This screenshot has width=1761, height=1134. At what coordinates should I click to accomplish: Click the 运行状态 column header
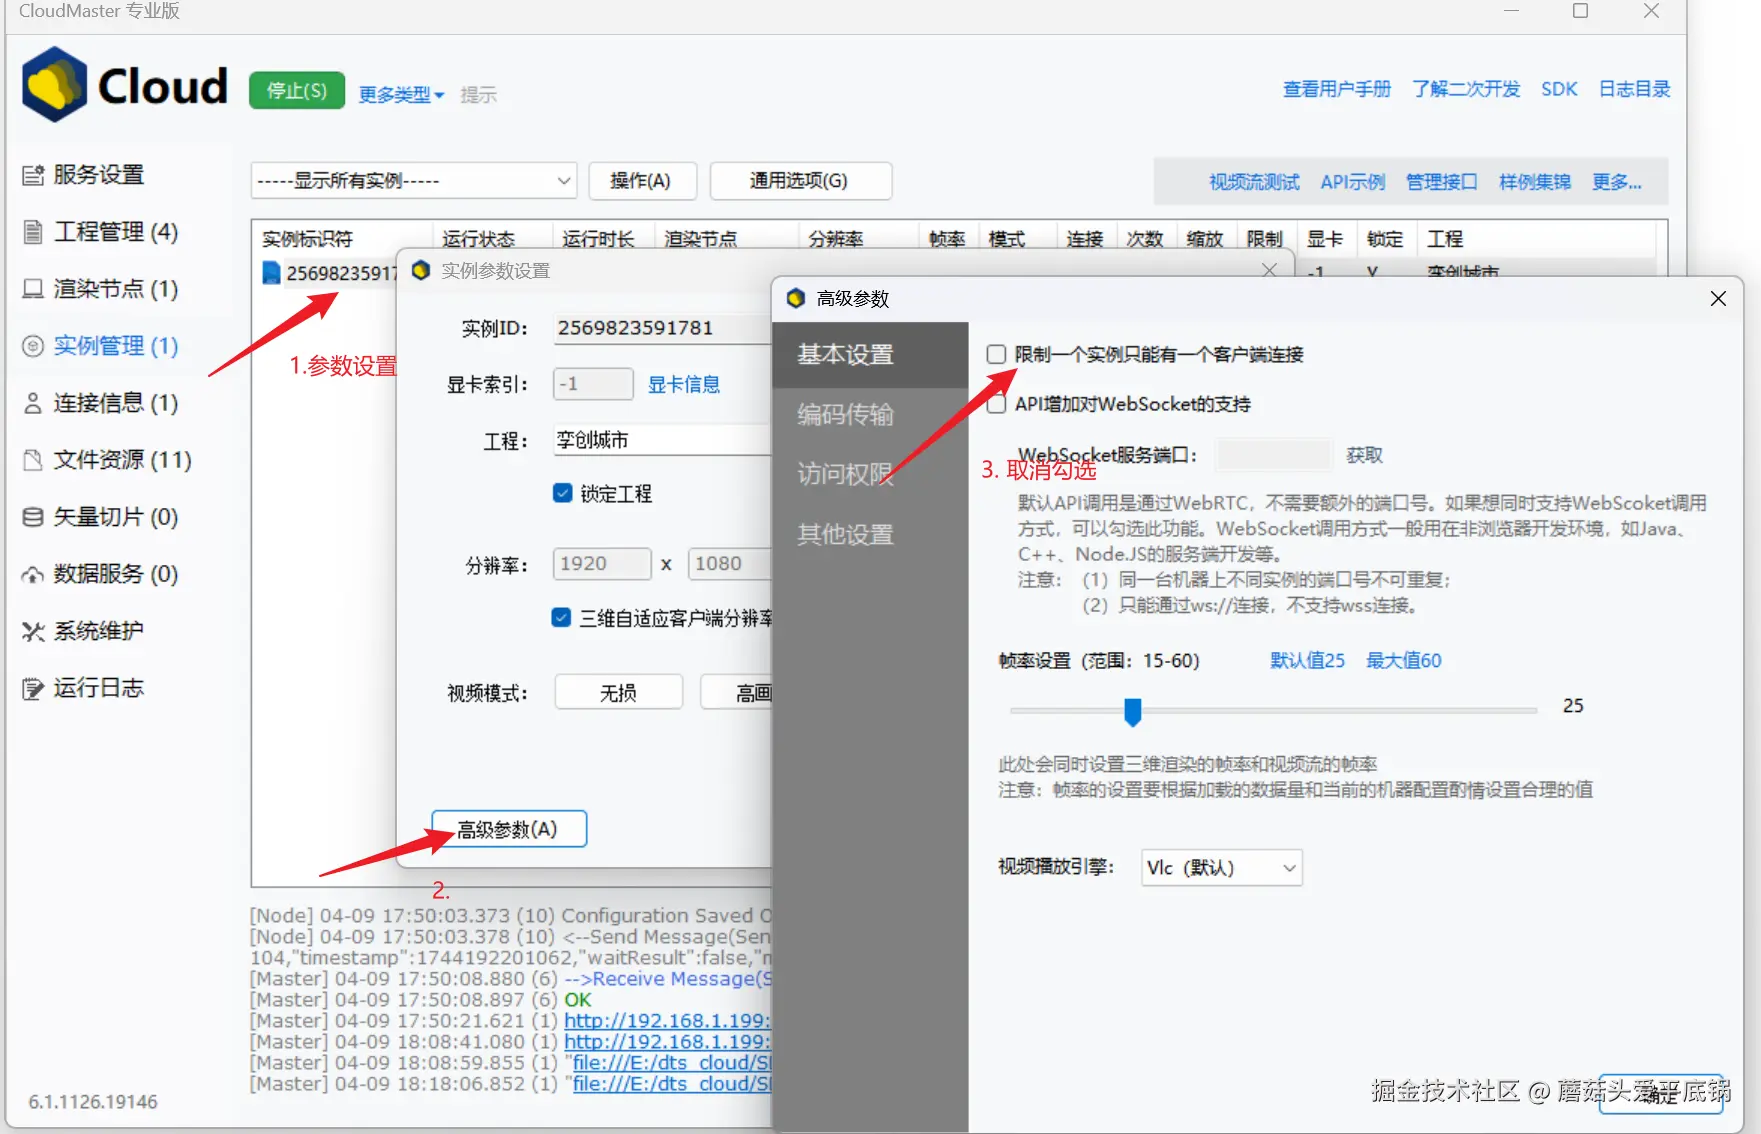tap(479, 239)
